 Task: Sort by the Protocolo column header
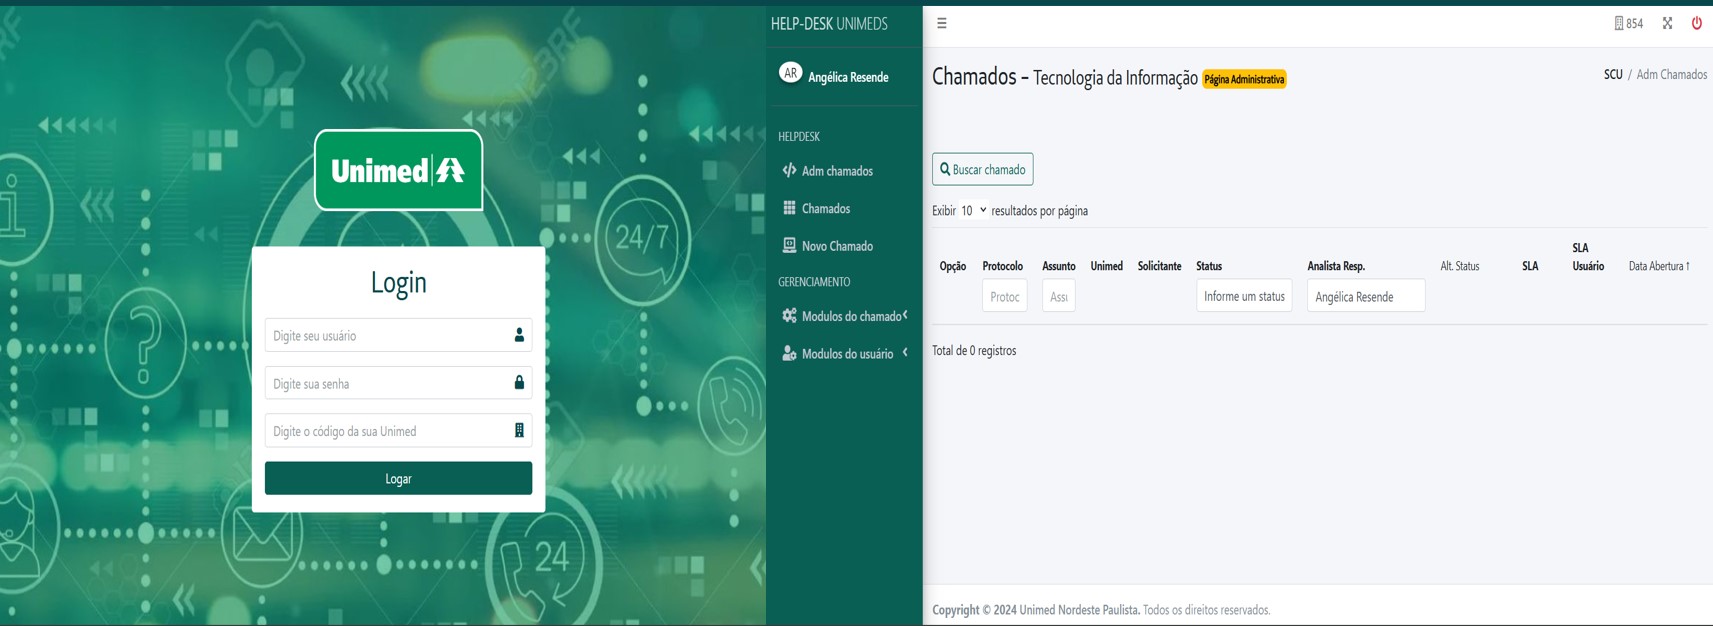(1002, 266)
